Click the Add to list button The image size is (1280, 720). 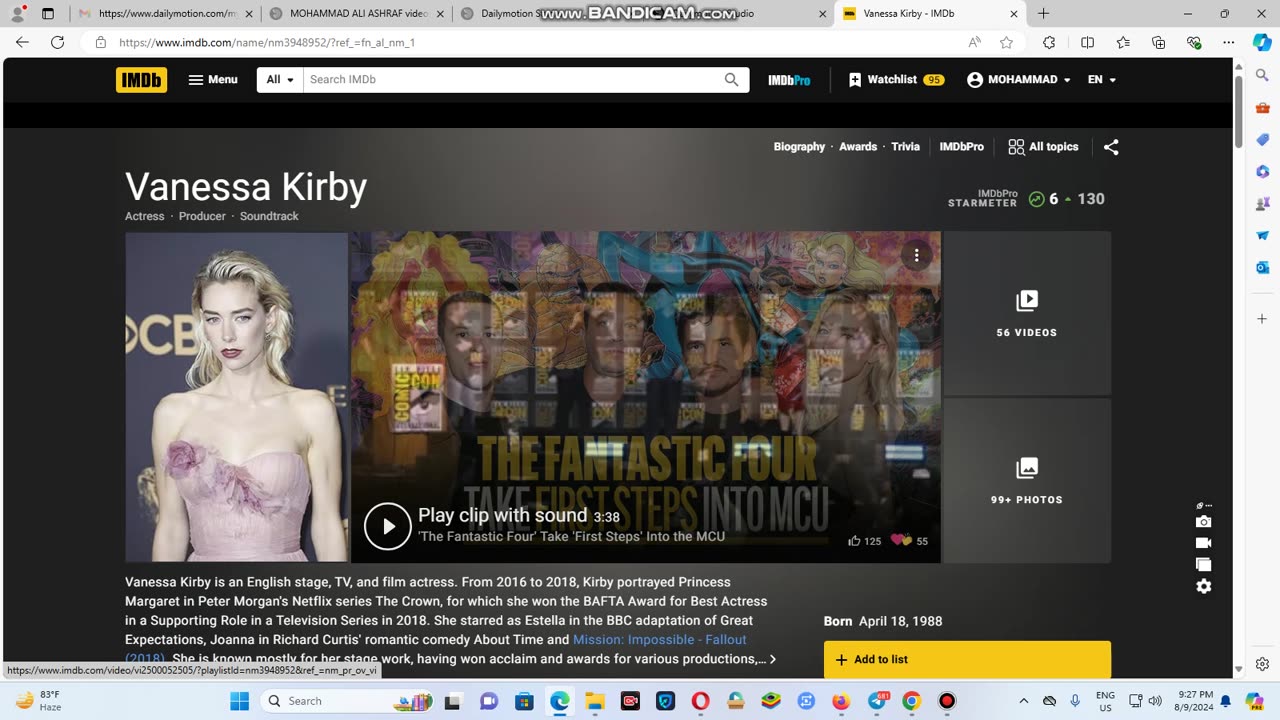point(967,660)
